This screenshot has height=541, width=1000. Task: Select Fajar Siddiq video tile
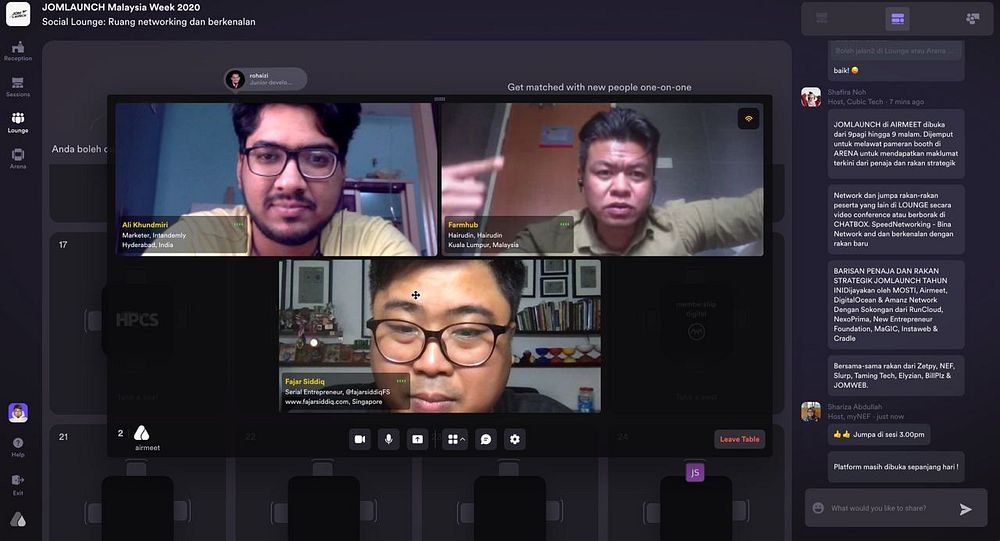tap(439, 336)
